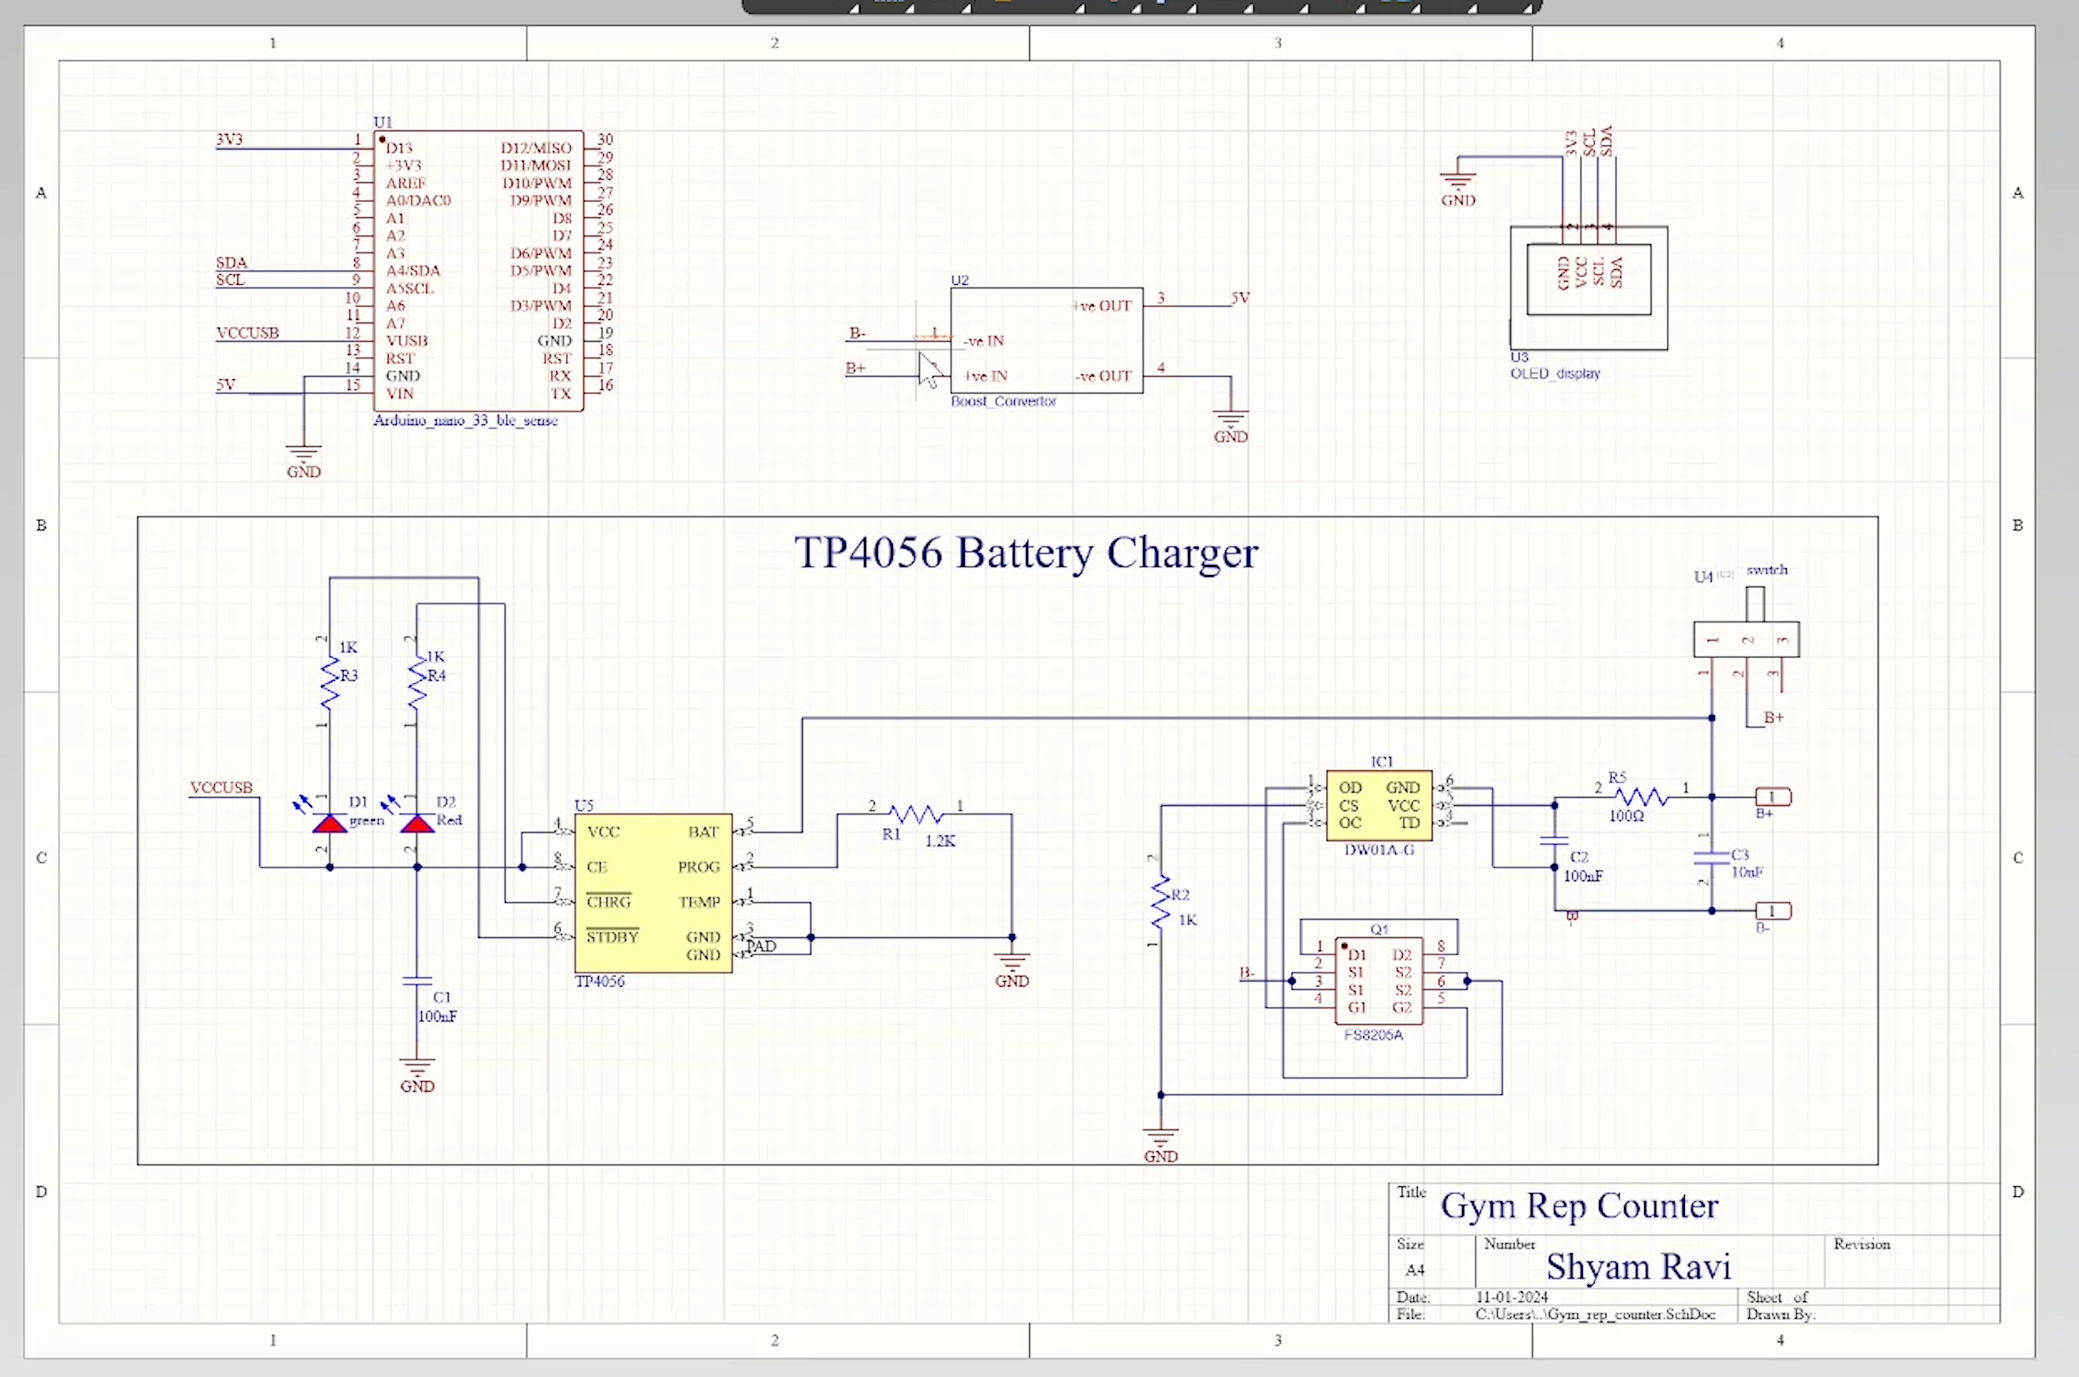Click the Arduino_nano_33_ble_sense name label
The height and width of the screenshot is (1377, 2079).
point(465,420)
